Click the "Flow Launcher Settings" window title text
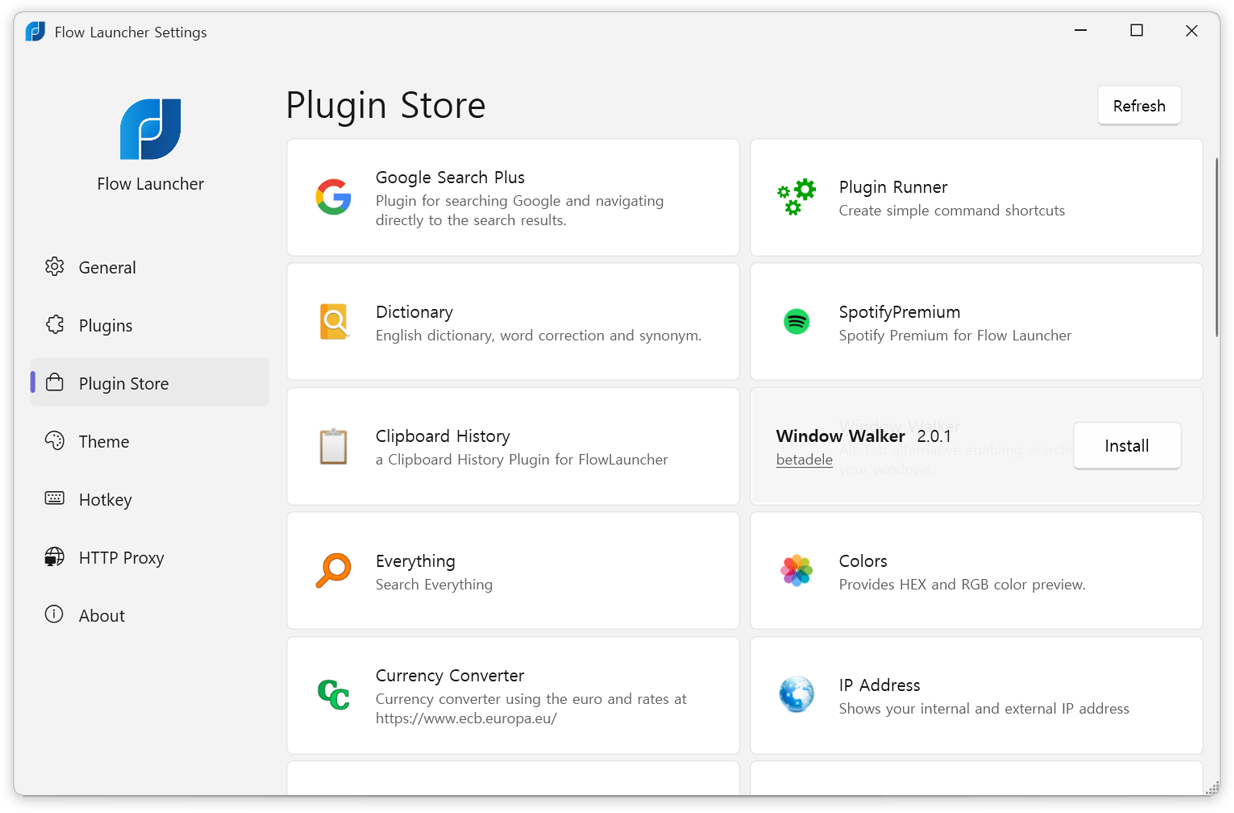 [131, 32]
